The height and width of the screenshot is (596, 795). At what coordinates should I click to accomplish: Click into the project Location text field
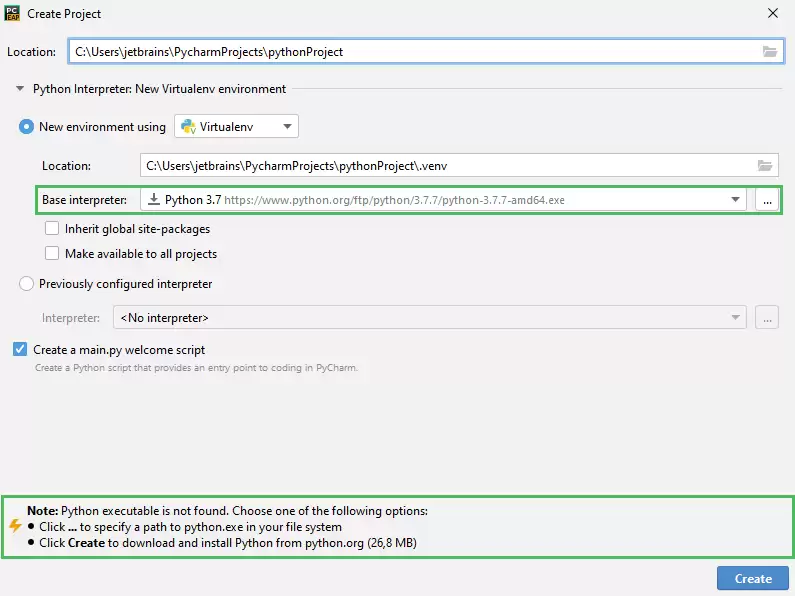[x=426, y=51]
